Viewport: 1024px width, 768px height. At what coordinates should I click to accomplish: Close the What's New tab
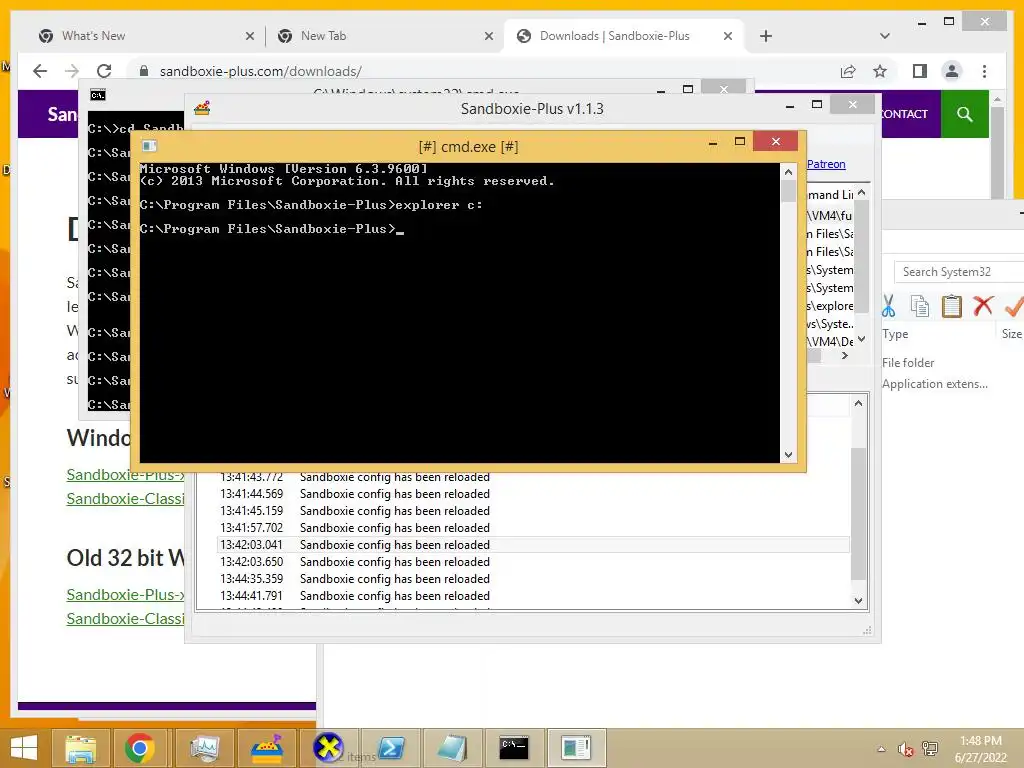tap(249, 36)
